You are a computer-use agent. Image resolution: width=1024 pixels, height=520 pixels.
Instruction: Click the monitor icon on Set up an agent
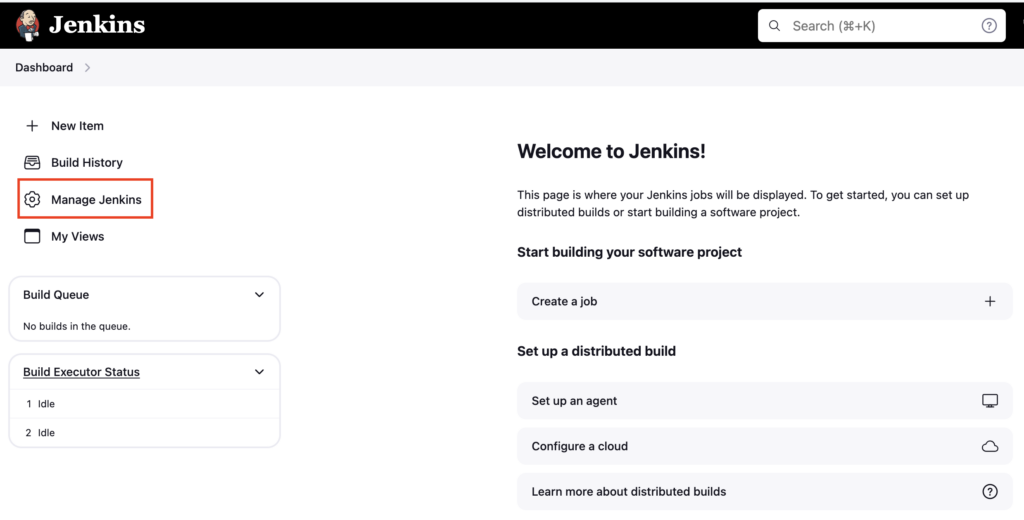(x=990, y=400)
